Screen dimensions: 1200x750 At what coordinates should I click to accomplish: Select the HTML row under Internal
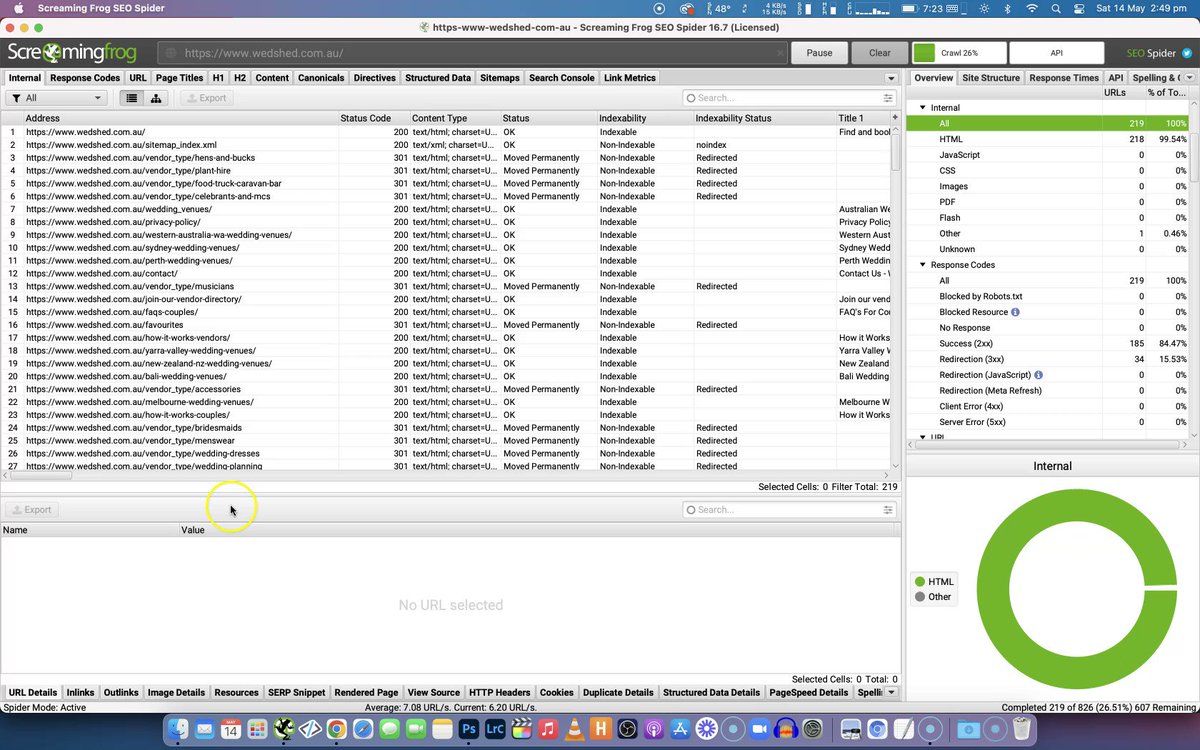pos(1048,139)
